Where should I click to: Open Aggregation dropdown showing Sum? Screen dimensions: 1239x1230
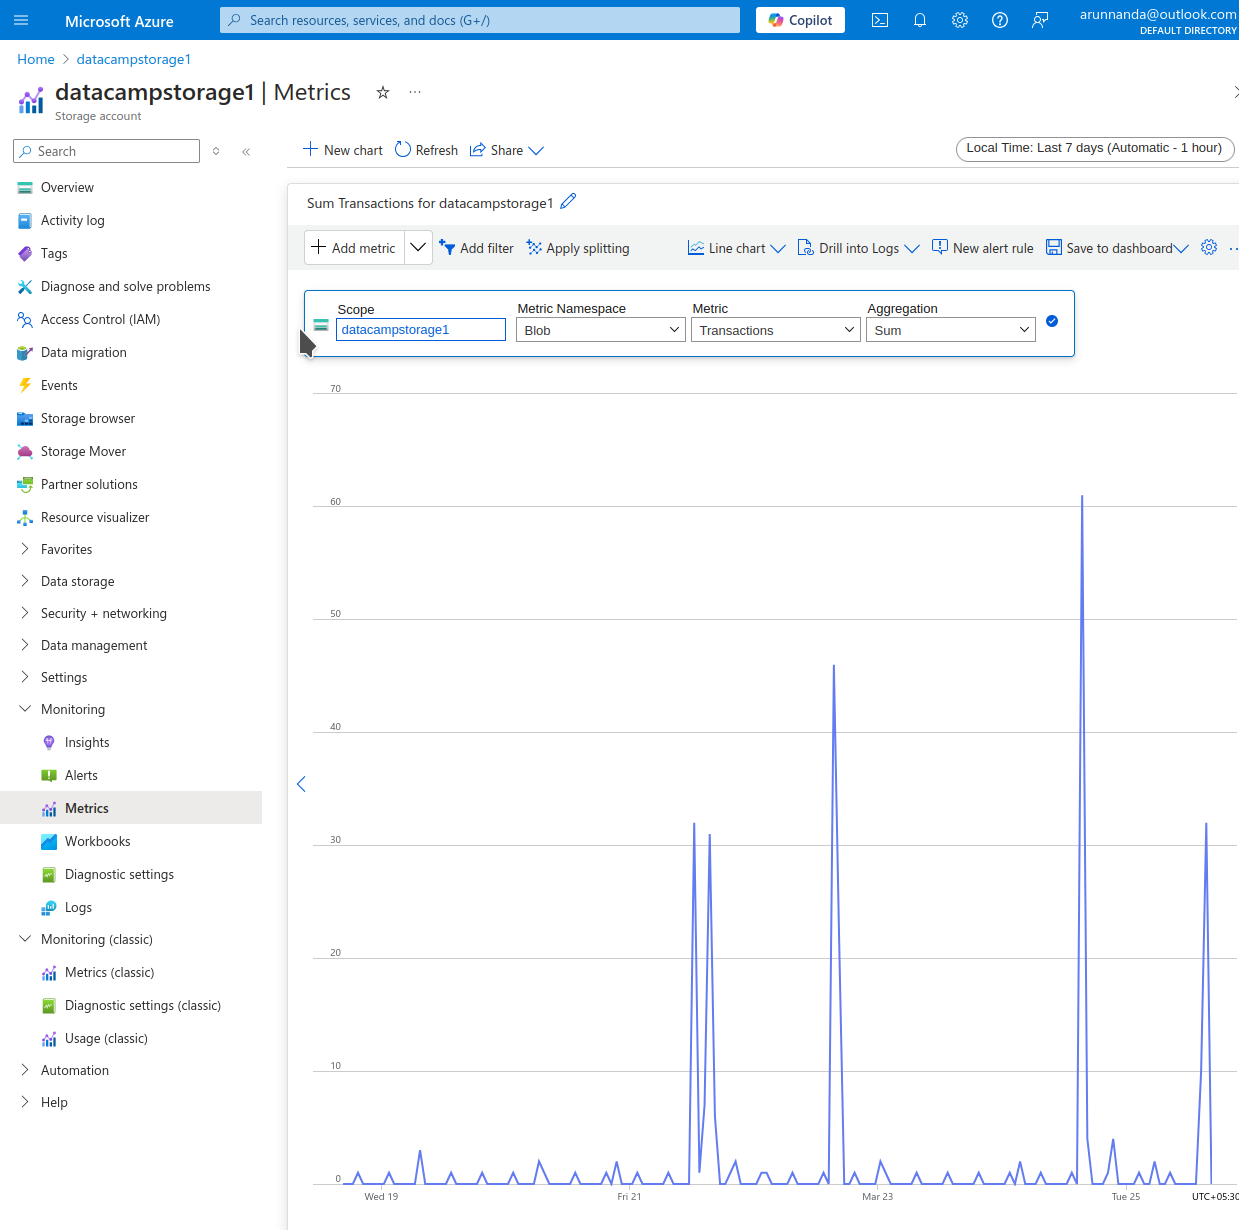pos(951,330)
